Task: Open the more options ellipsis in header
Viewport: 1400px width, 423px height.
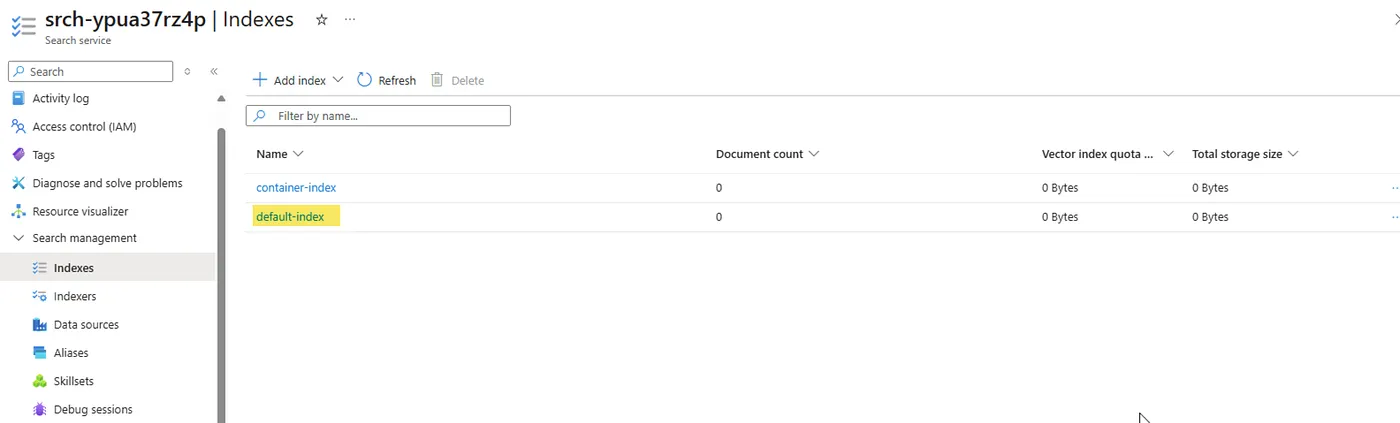Action: (x=350, y=20)
